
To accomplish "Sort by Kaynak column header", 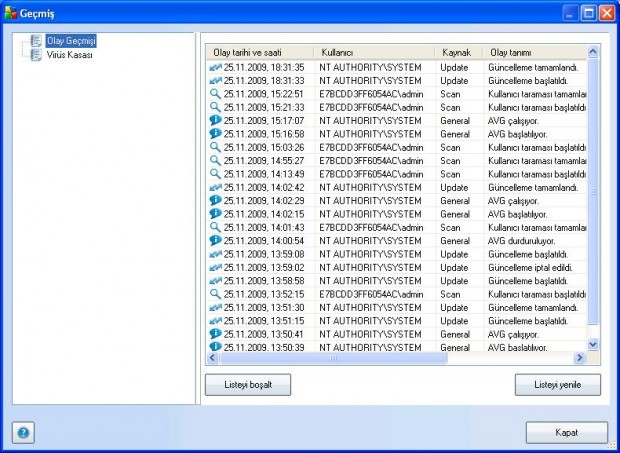I will pyautogui.click(x=457, y=51).
